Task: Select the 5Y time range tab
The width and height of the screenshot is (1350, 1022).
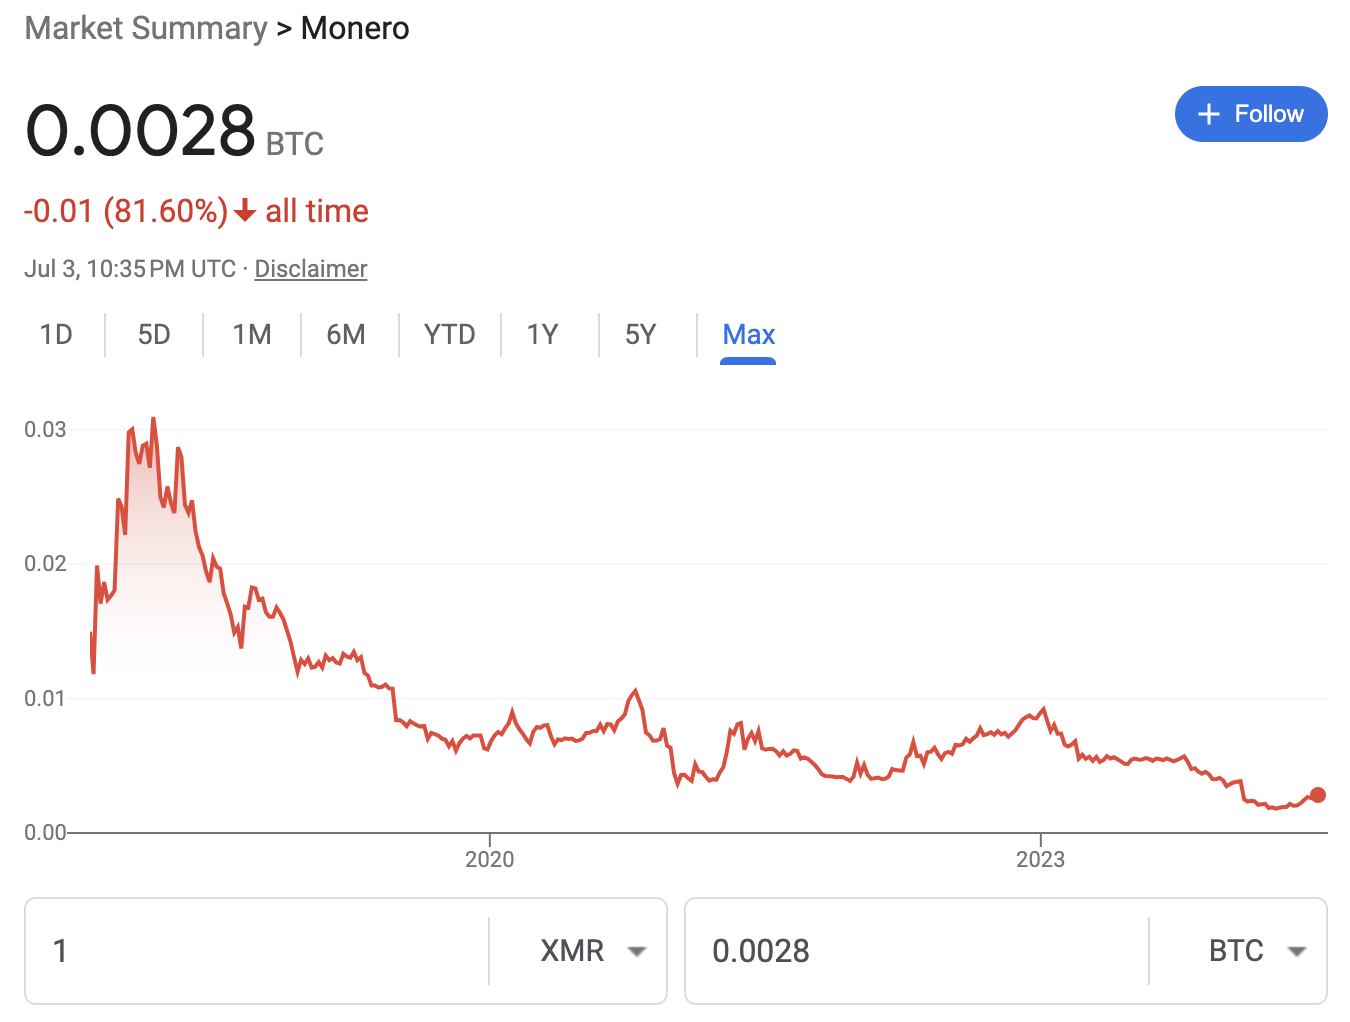Action: click(641, 335)
